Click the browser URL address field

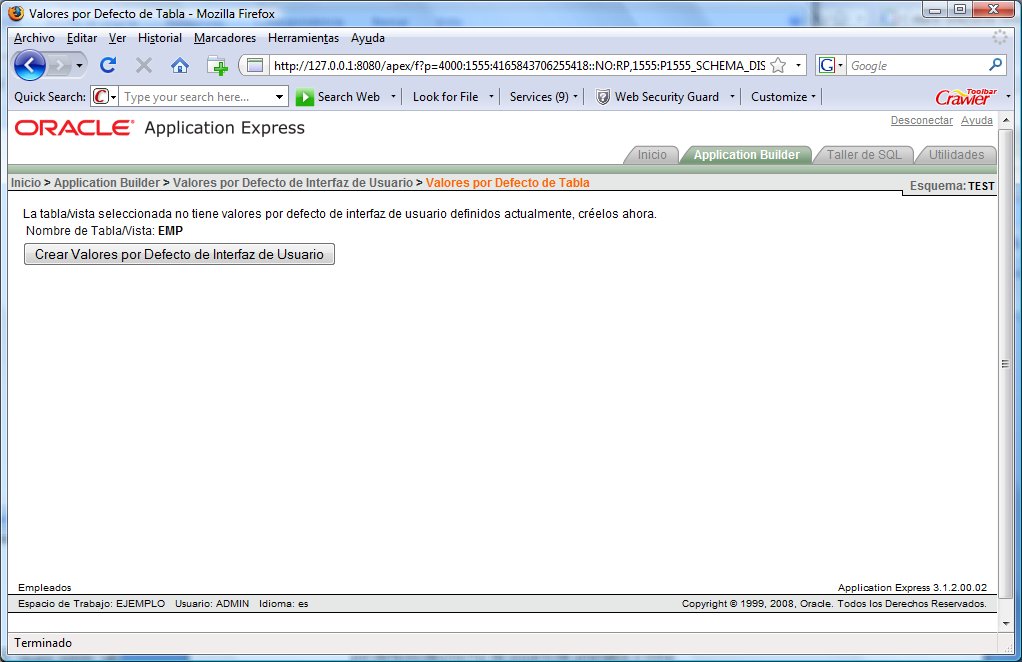pos(519,66)
